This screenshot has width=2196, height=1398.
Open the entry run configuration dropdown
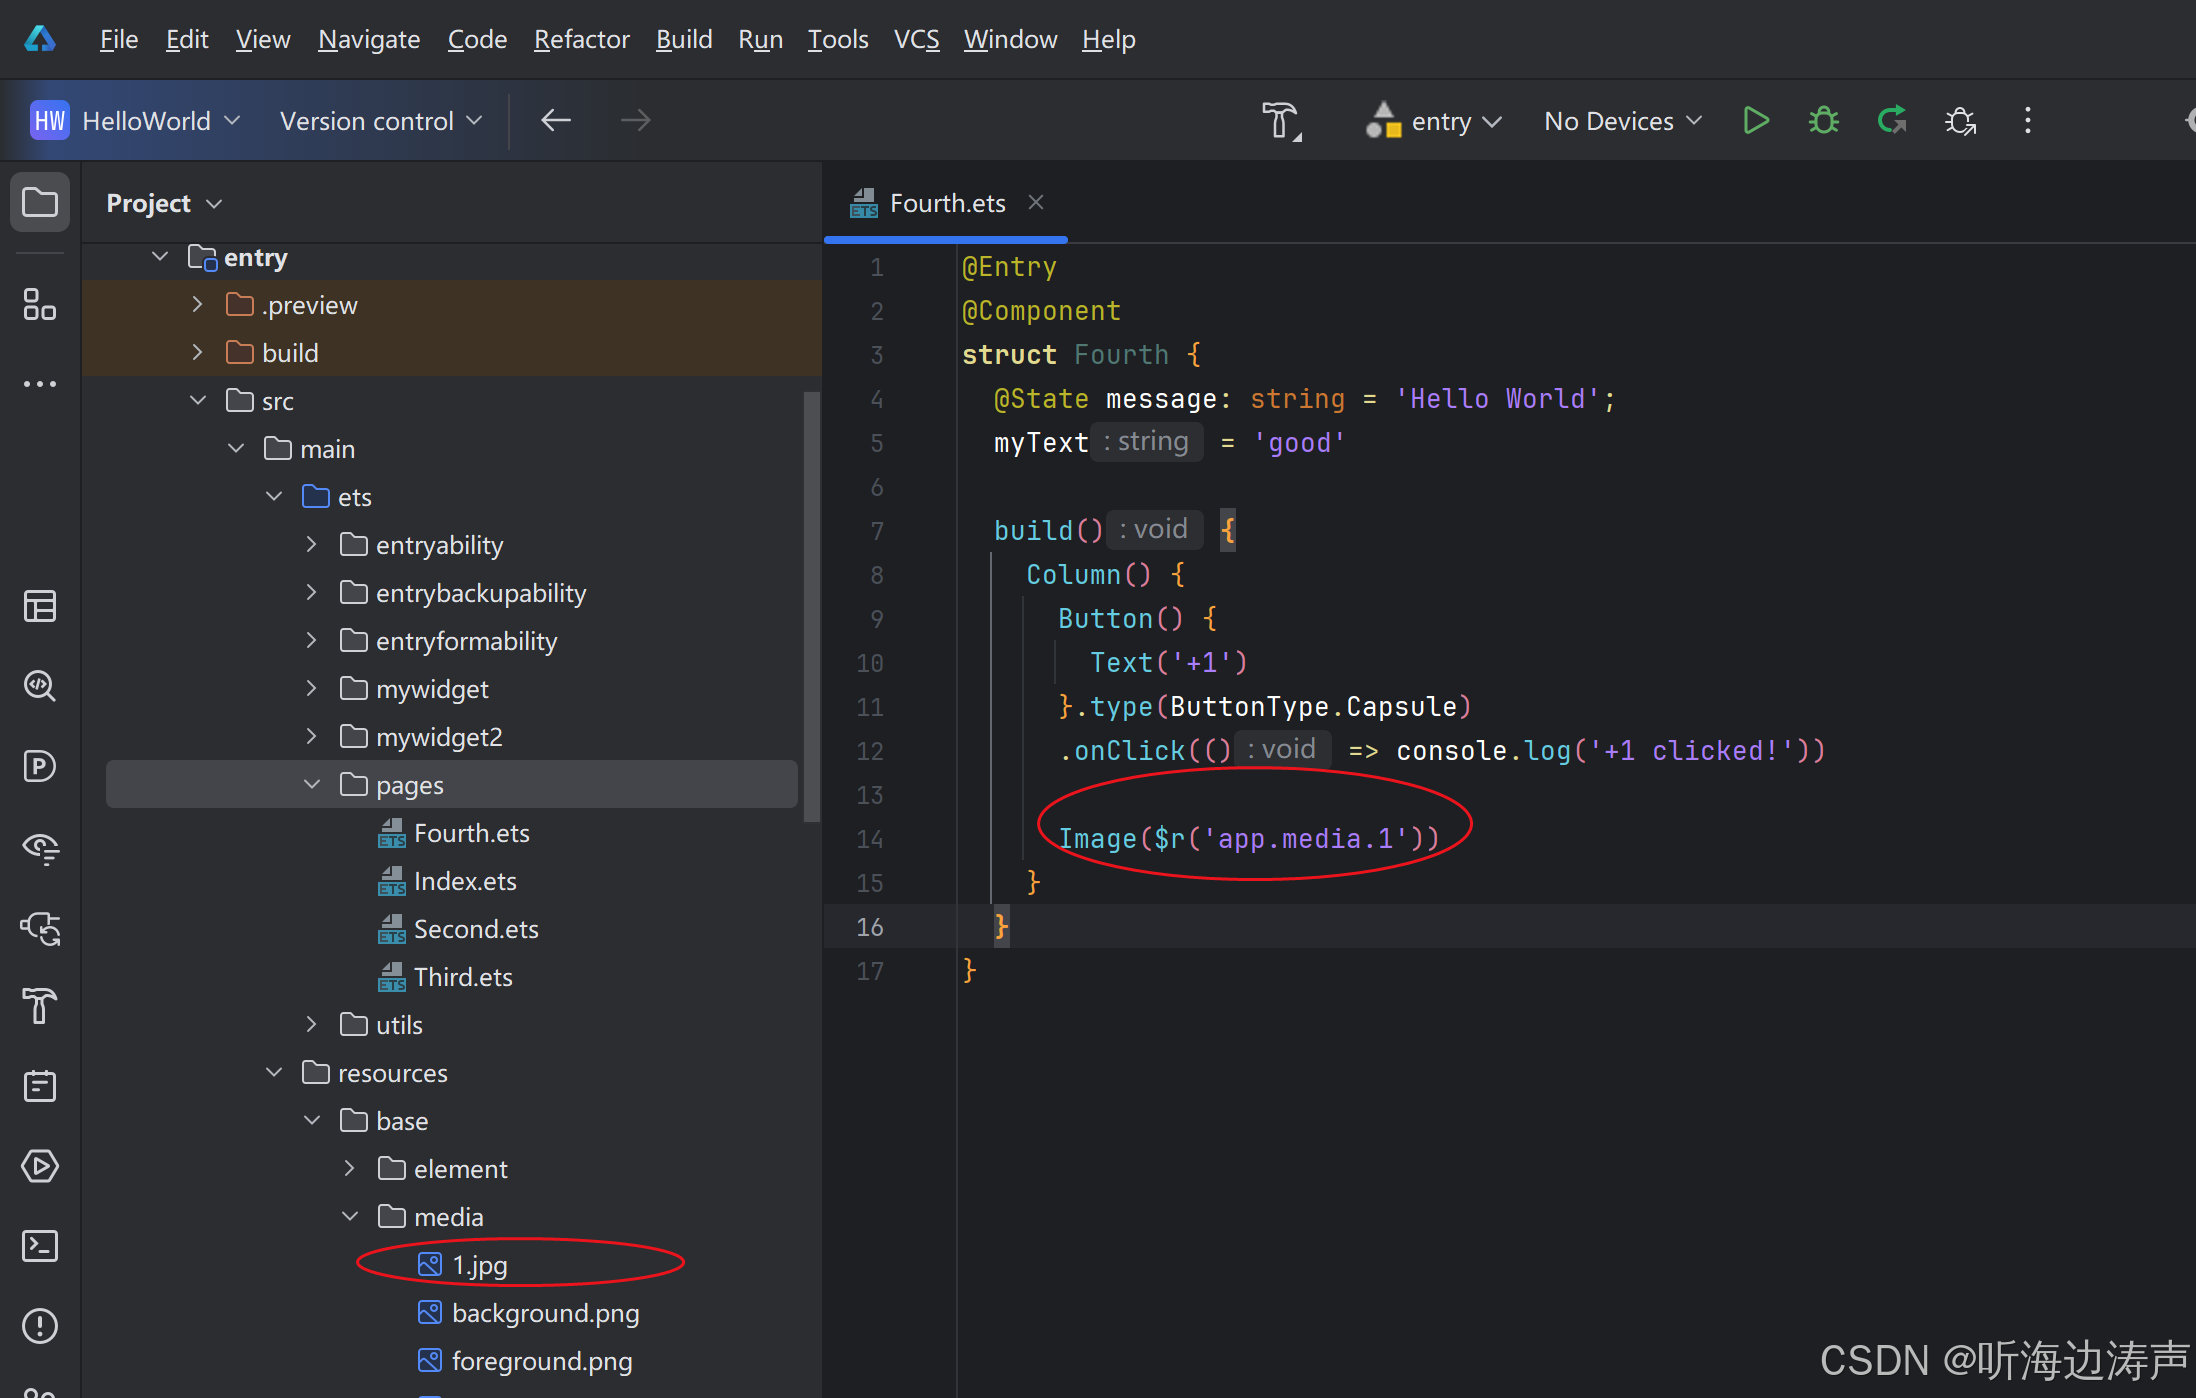[x=1434, y=121]
